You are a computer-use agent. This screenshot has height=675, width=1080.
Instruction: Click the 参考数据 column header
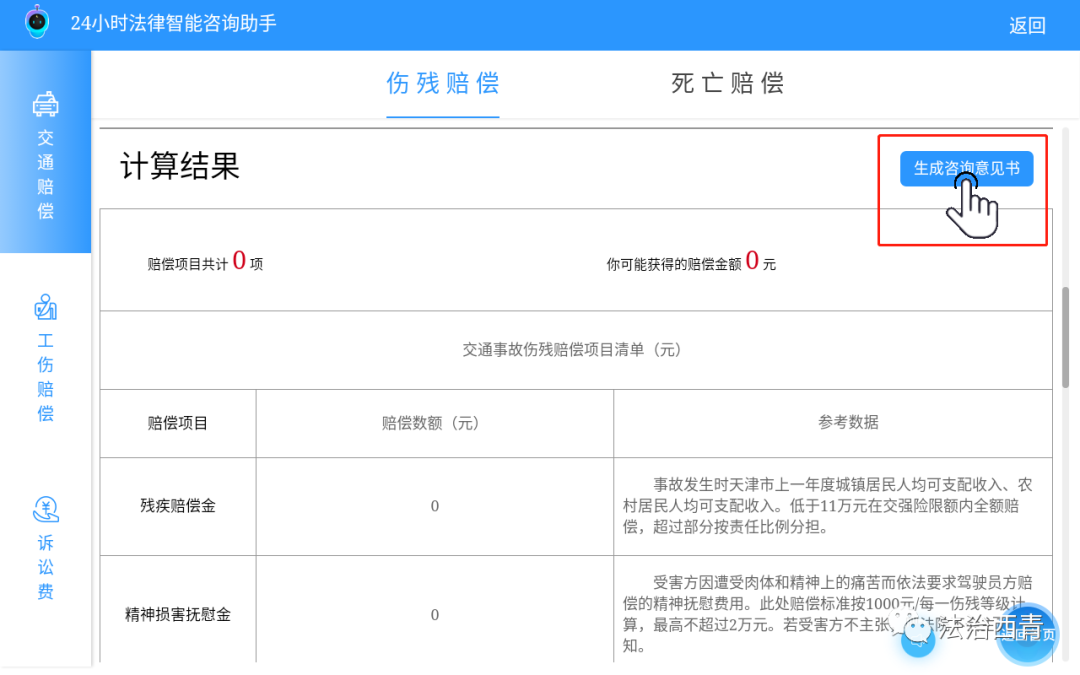[x=848, y=422]
